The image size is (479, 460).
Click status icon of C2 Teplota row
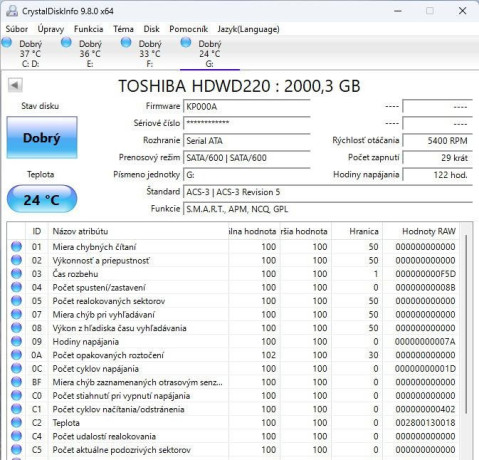[16, 423]
